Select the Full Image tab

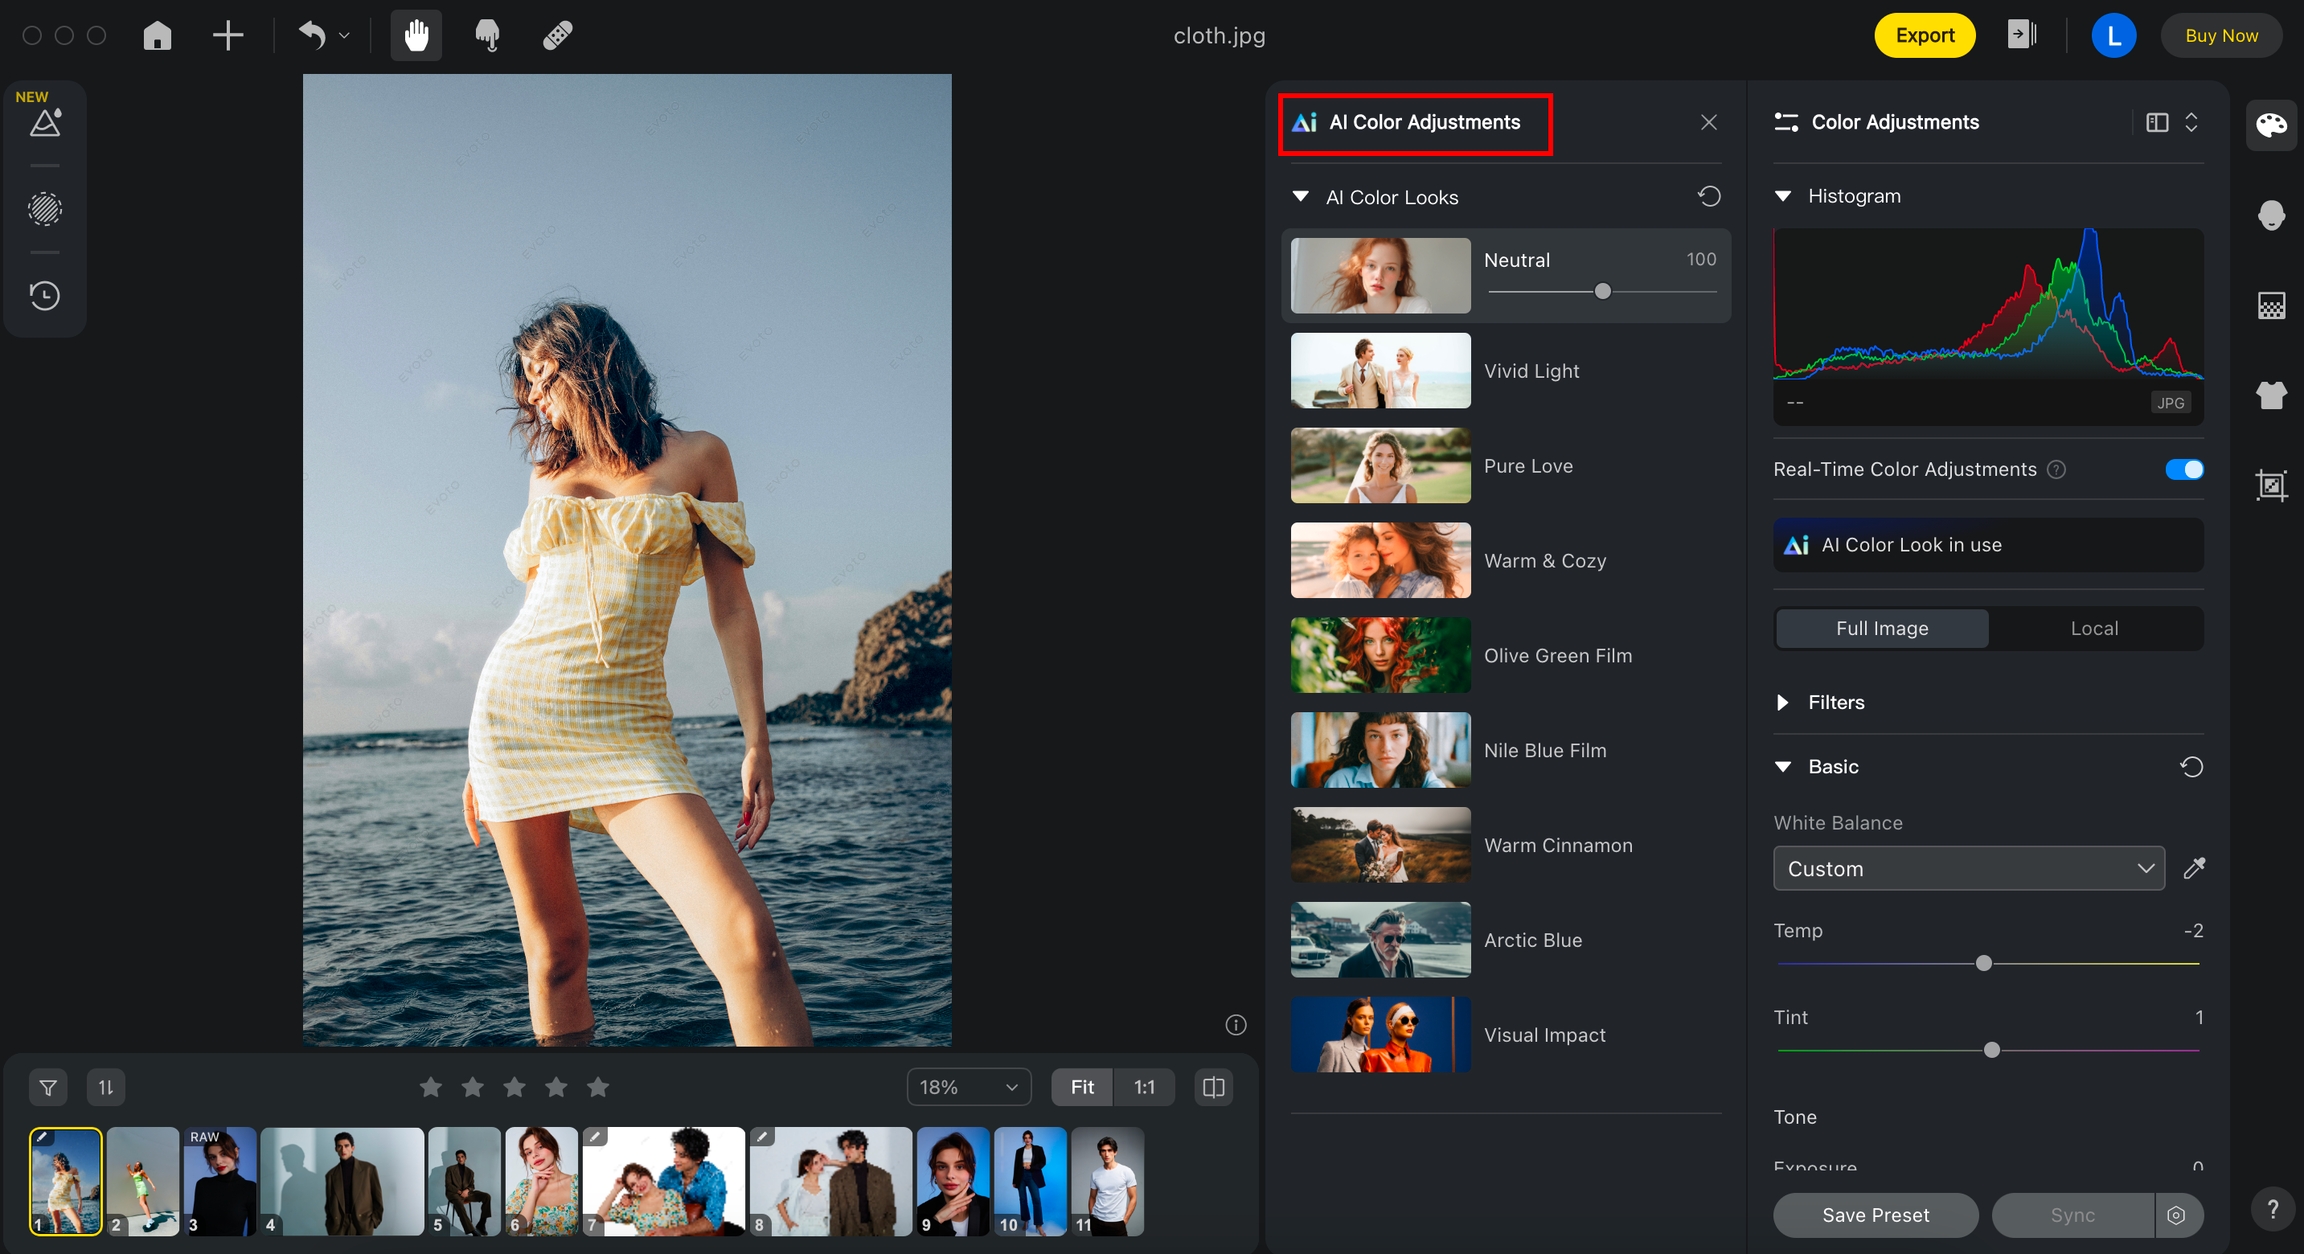click(x=1882, y=628)
